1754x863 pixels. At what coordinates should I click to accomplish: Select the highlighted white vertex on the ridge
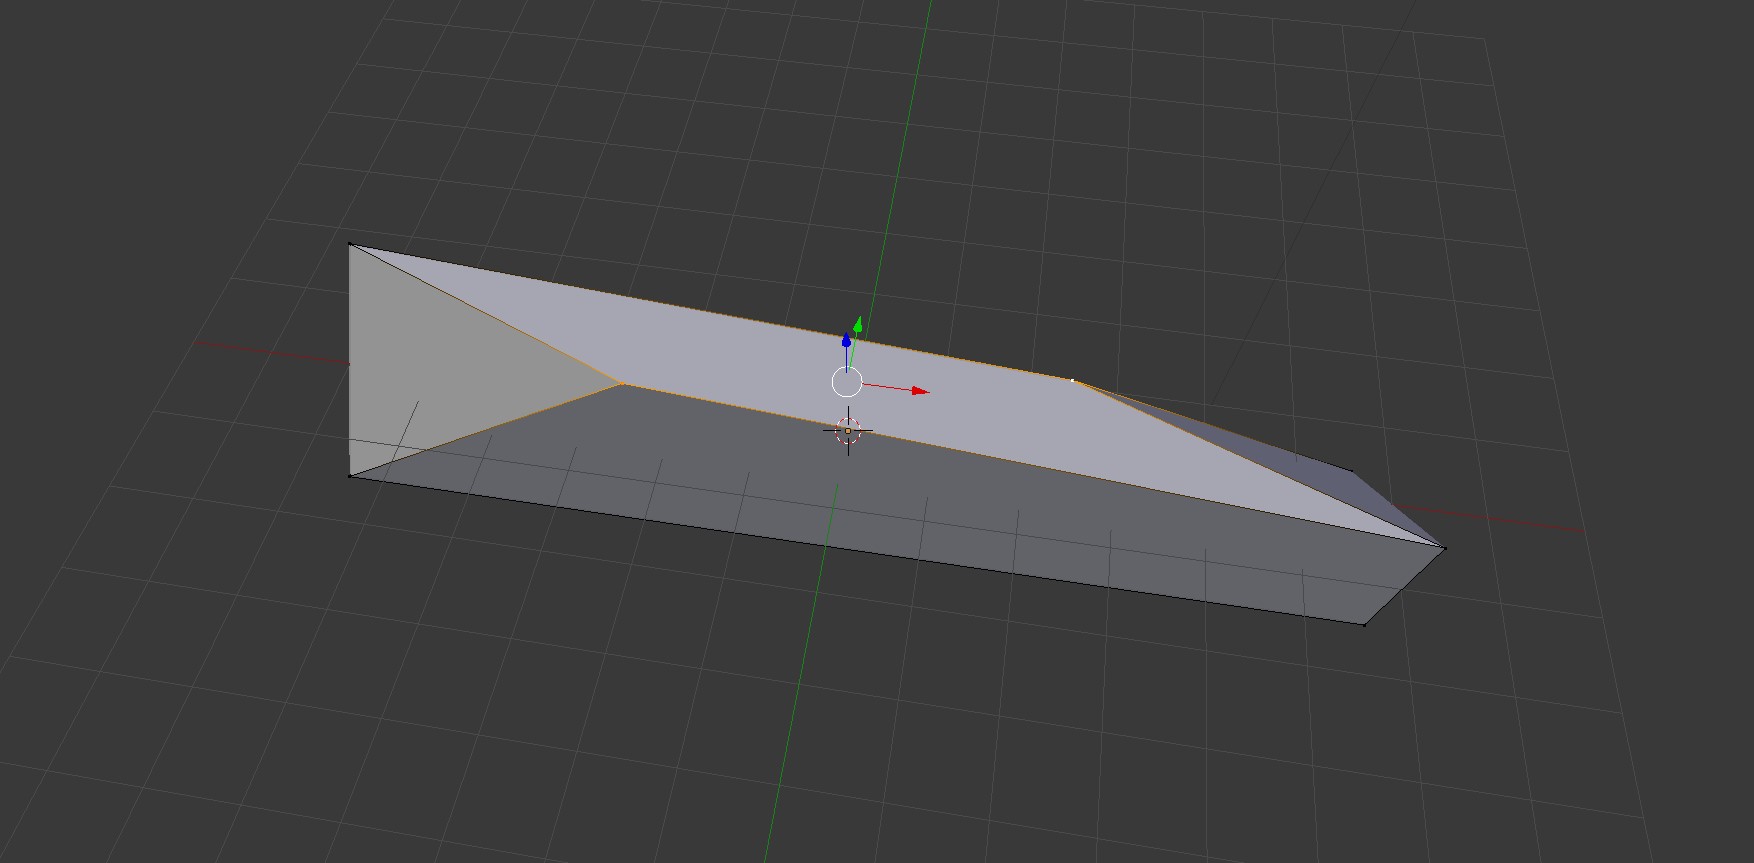pyautogui.click(x=1073, y=380)
